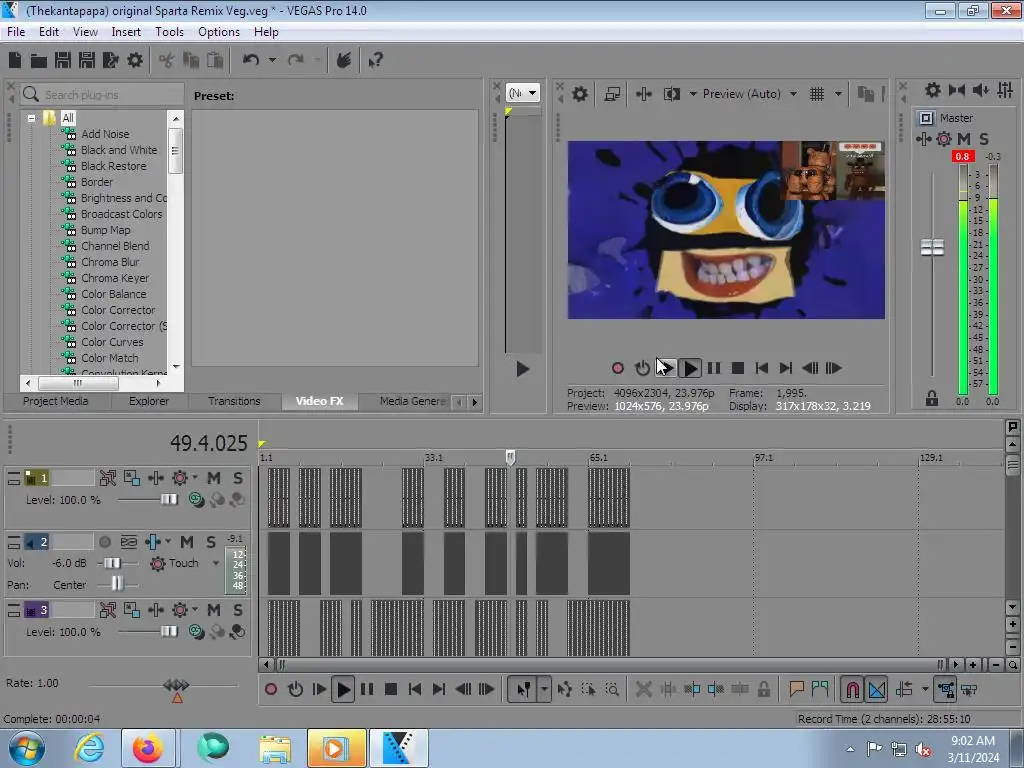The height and width of the screenshot is (768, 1024).
Task: Adjust the Master bus fader
Action: [x=932, y=248]
